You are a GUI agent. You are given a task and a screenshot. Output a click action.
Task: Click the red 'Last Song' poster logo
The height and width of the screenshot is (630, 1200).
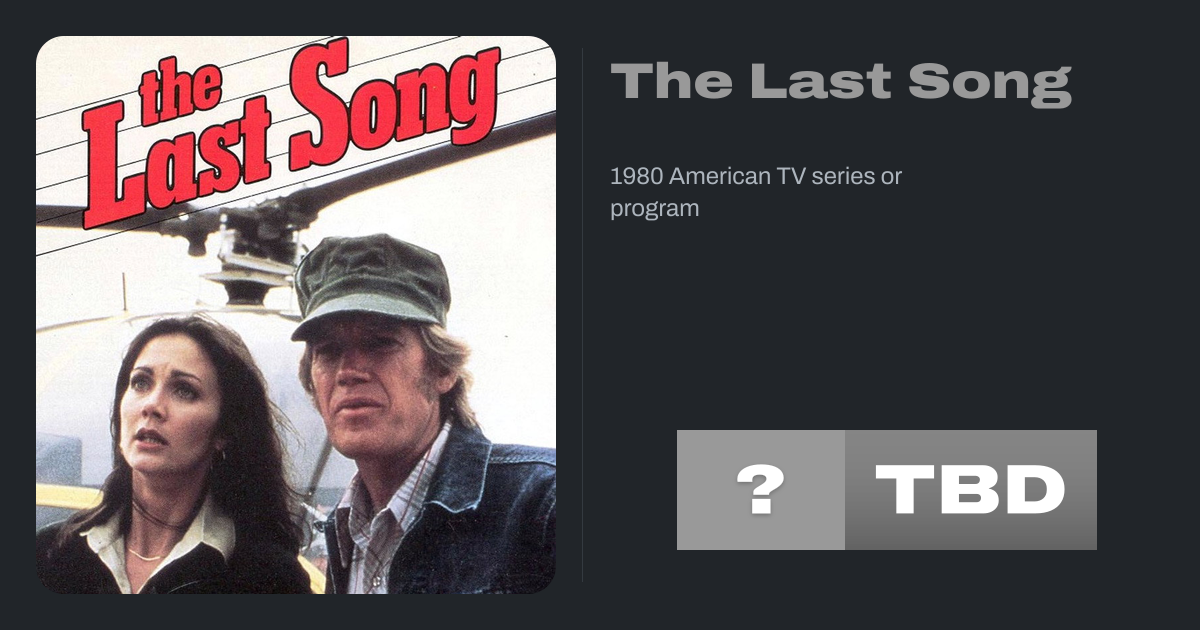pyautogui.click(x=300, y=130)
